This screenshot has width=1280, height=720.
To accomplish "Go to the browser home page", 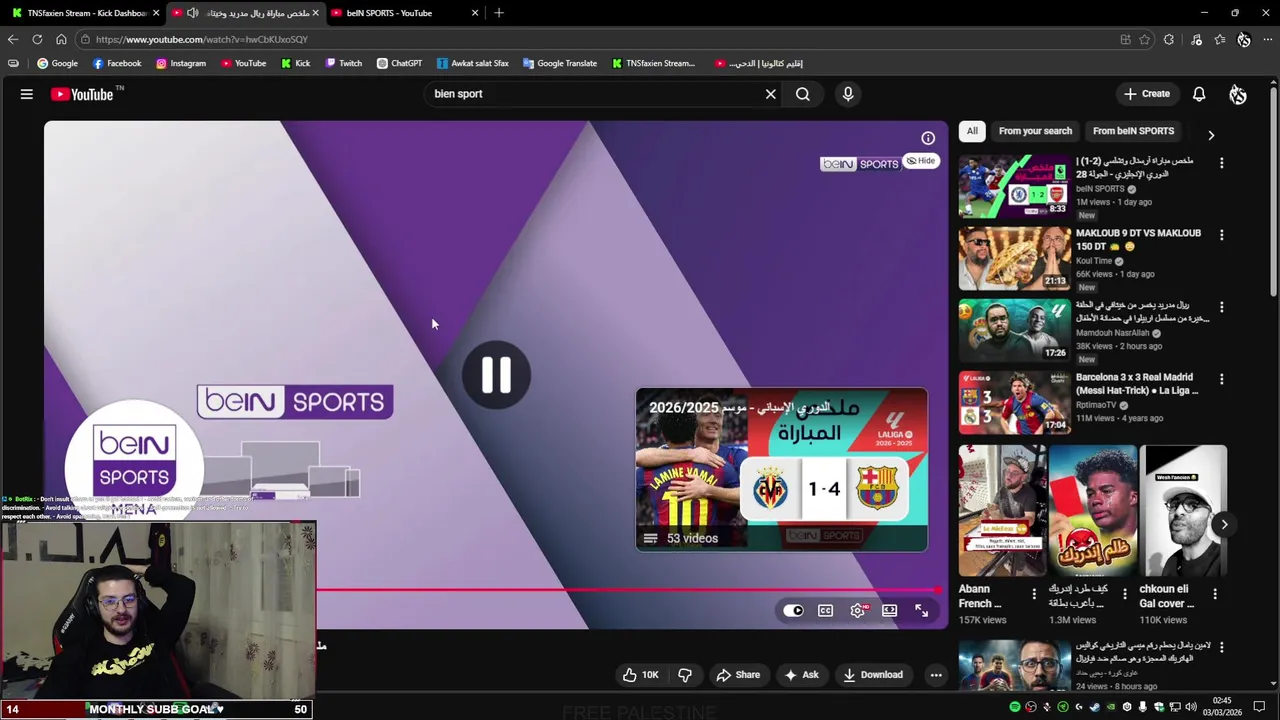I will click(x=61, y=39).
